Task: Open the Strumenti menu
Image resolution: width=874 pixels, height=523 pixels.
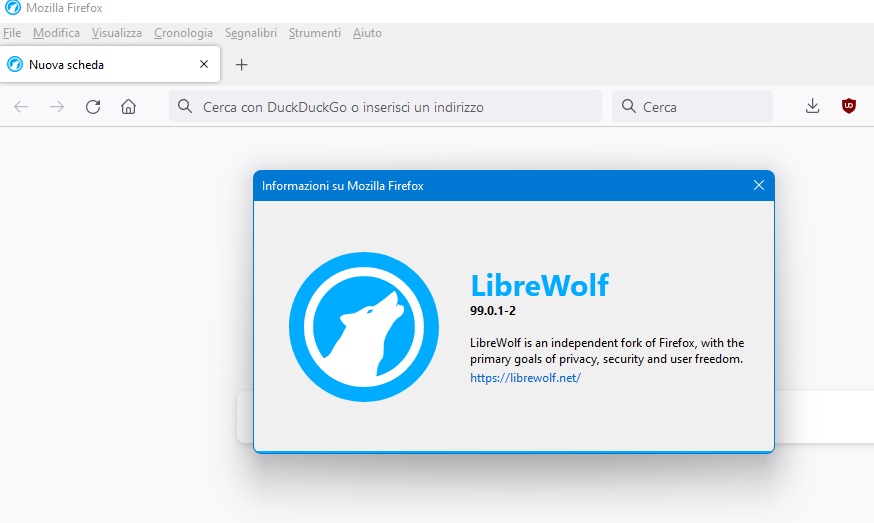Action: click(314, 33)
